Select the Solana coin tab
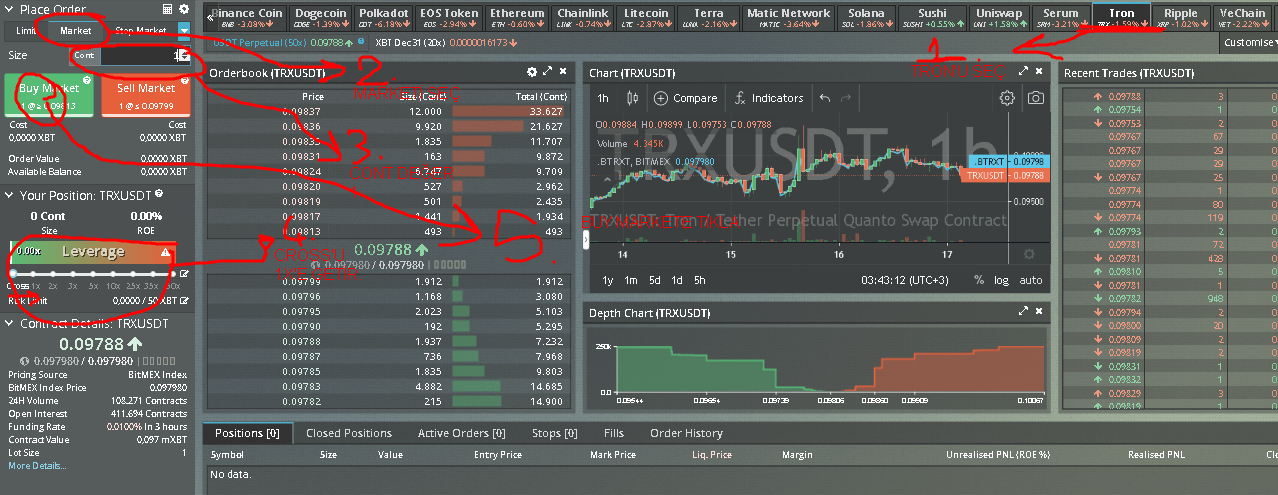Viewport: 1278px width, 495px height. click(865, 17)
